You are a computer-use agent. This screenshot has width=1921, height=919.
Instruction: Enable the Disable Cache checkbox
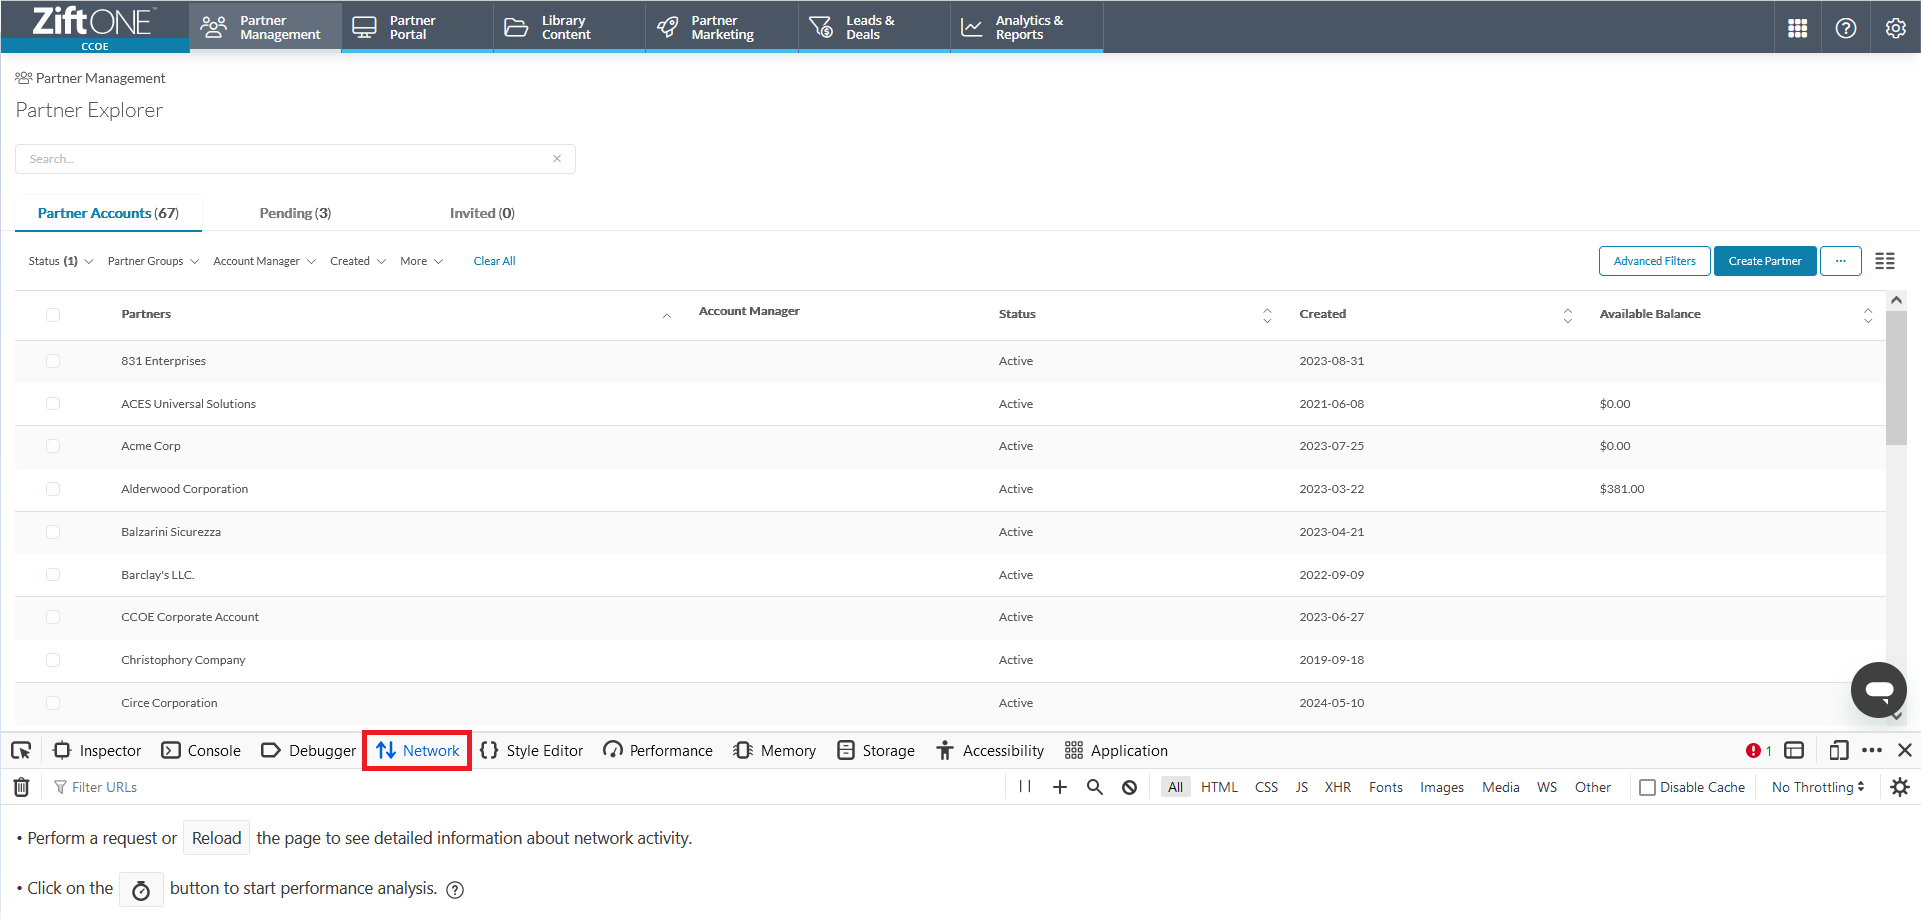tap(1647, 787)
